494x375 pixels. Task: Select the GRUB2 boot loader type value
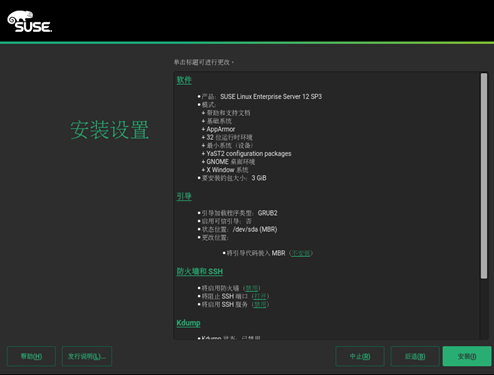tap(267, 213)
